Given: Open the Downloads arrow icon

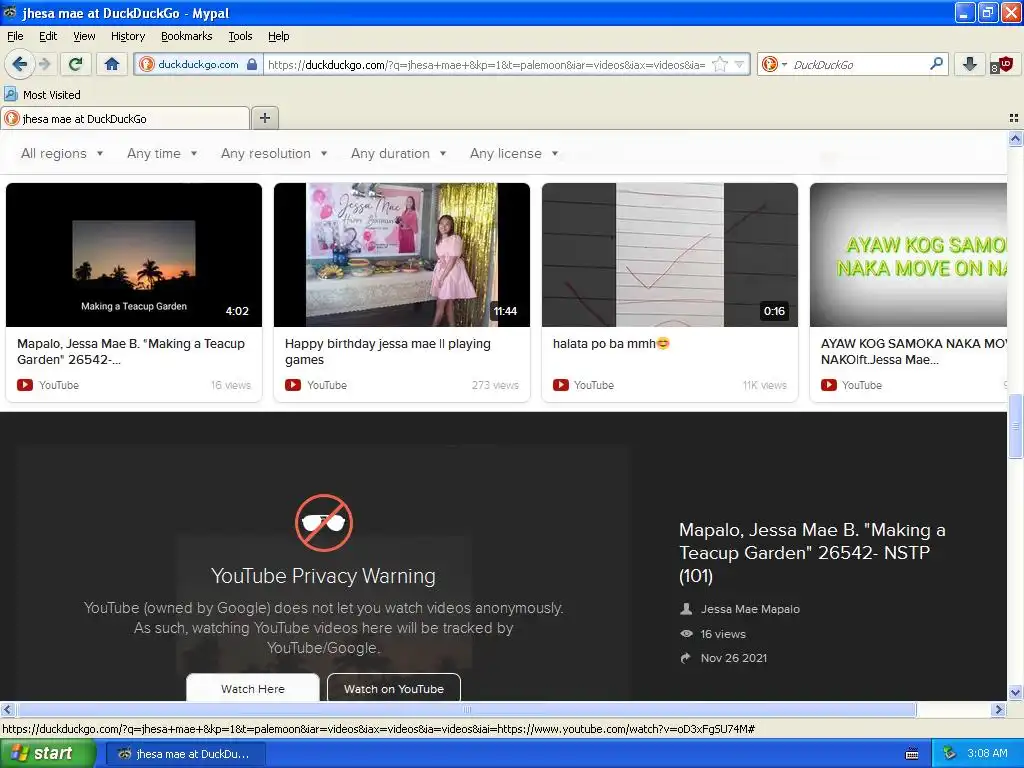Looking at the screenshot, I should [969, 64].
